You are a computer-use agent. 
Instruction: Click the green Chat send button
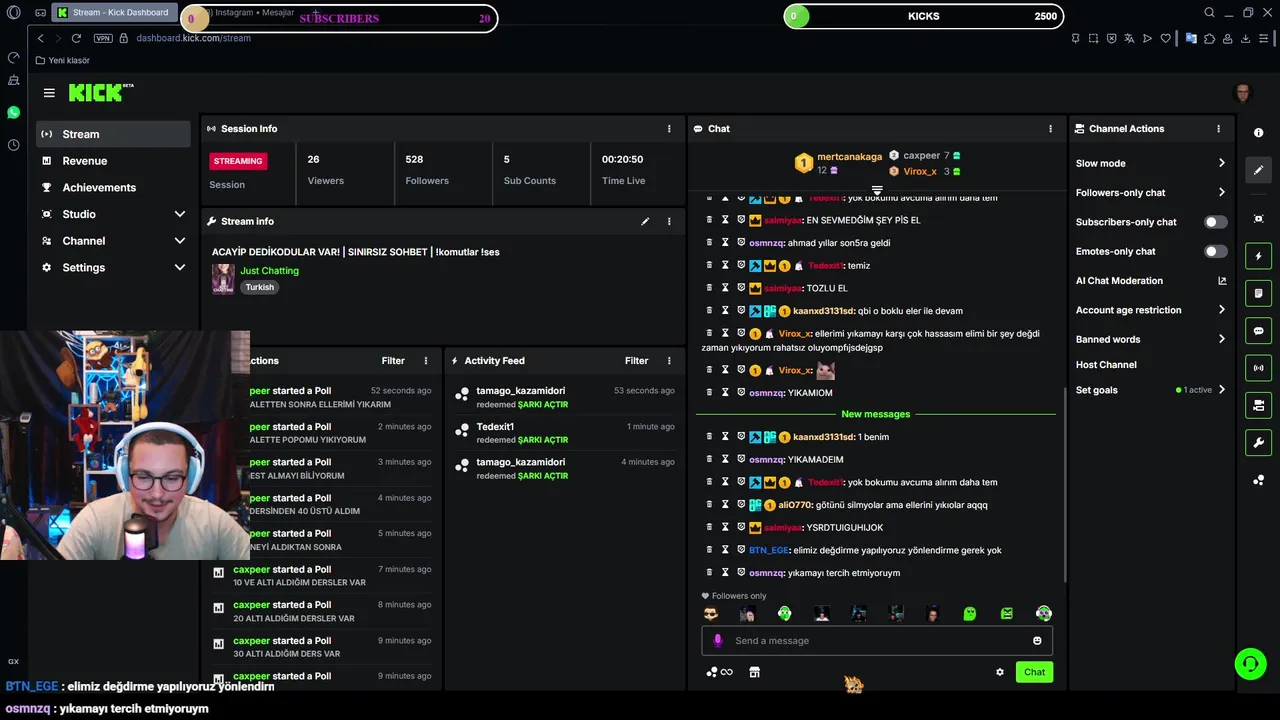click(1034, 672)
